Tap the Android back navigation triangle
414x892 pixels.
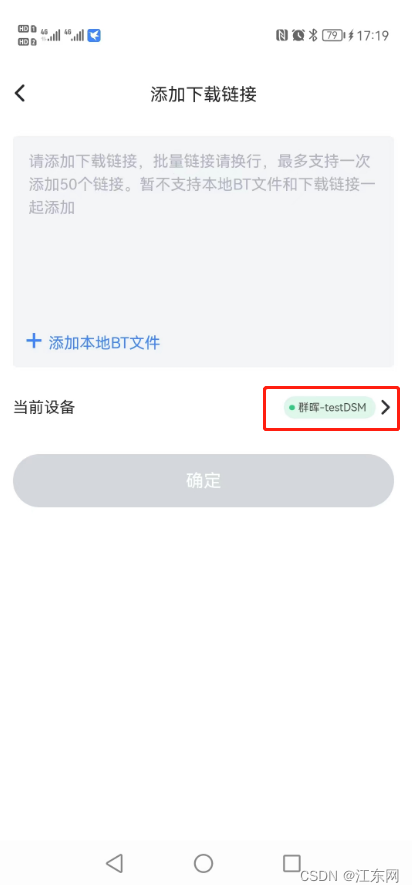115,863
